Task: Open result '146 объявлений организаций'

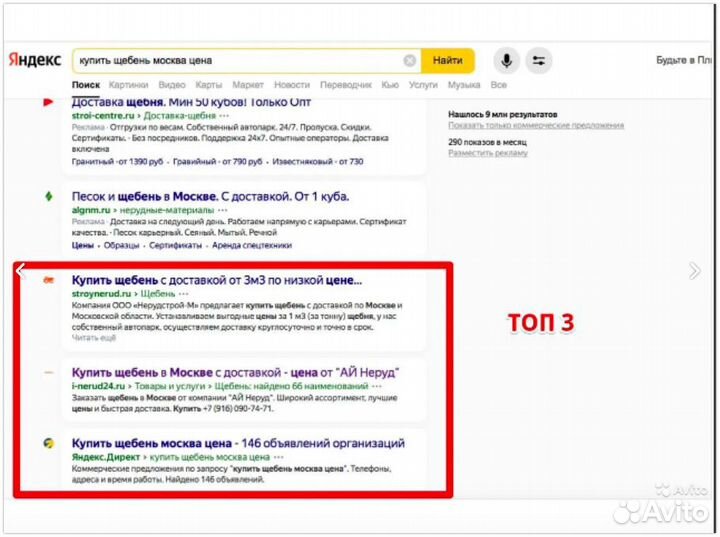Action: 238,443
